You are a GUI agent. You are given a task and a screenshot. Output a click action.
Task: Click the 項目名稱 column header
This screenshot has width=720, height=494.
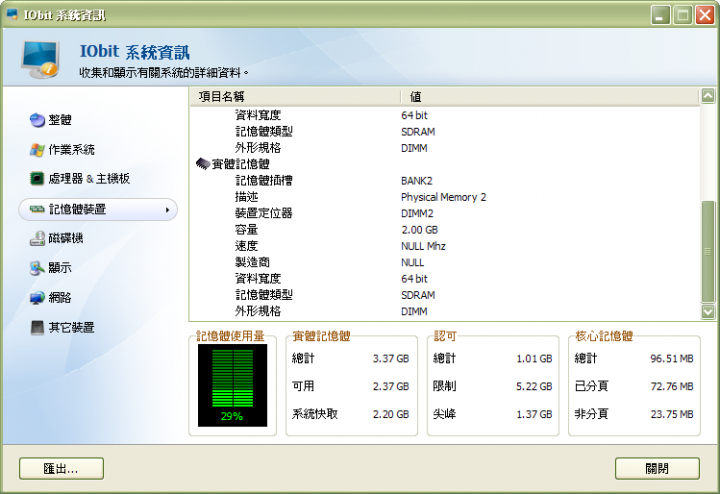(294, 96)
